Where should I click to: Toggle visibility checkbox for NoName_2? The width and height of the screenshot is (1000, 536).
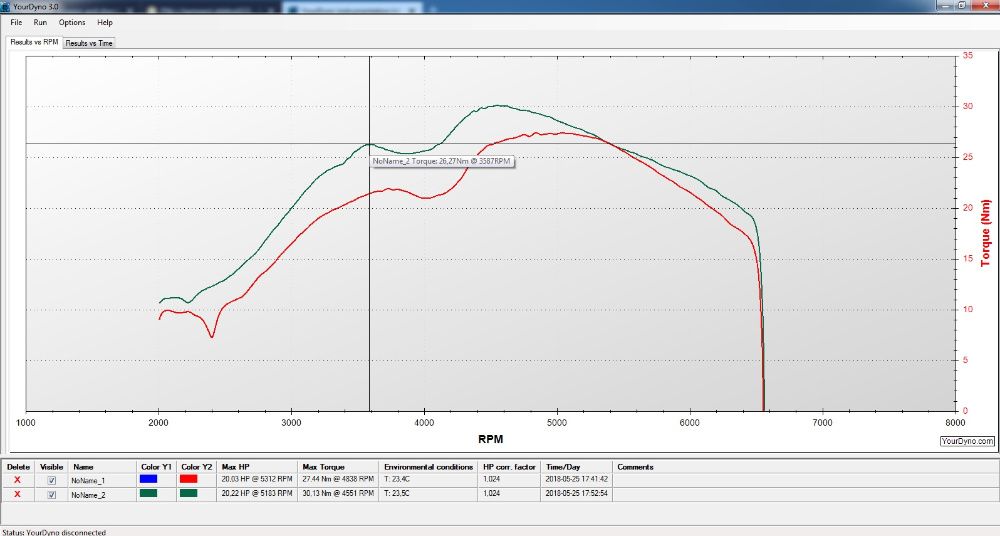click(52, 495)
